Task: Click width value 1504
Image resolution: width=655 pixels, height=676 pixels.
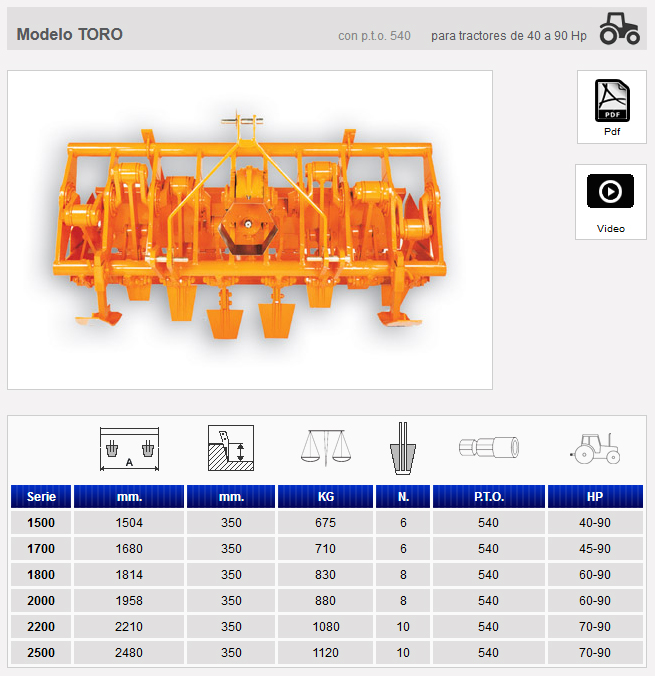Action: (129, 523)
